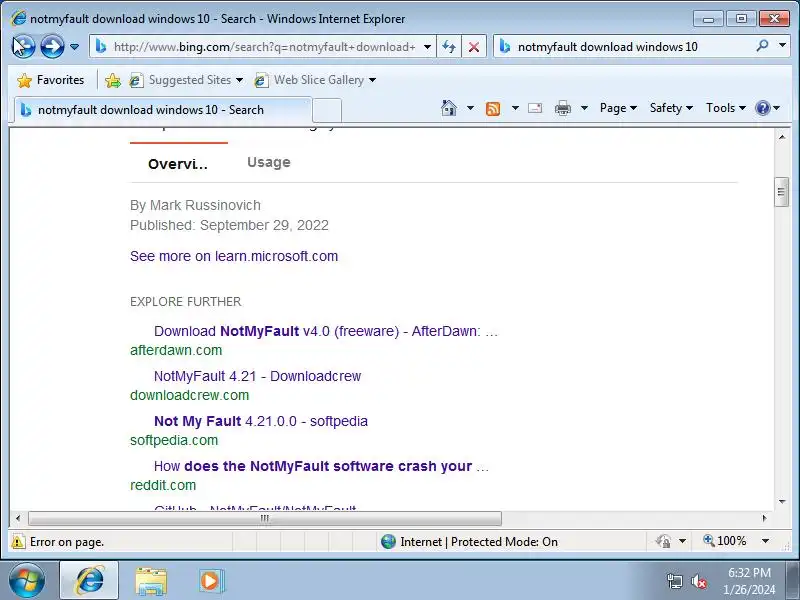The width and height of the screenshot is (800, 600).
Task: Open Download NotMyFault v4.0 AfterDawn link
Action: (x=326, y=331)
